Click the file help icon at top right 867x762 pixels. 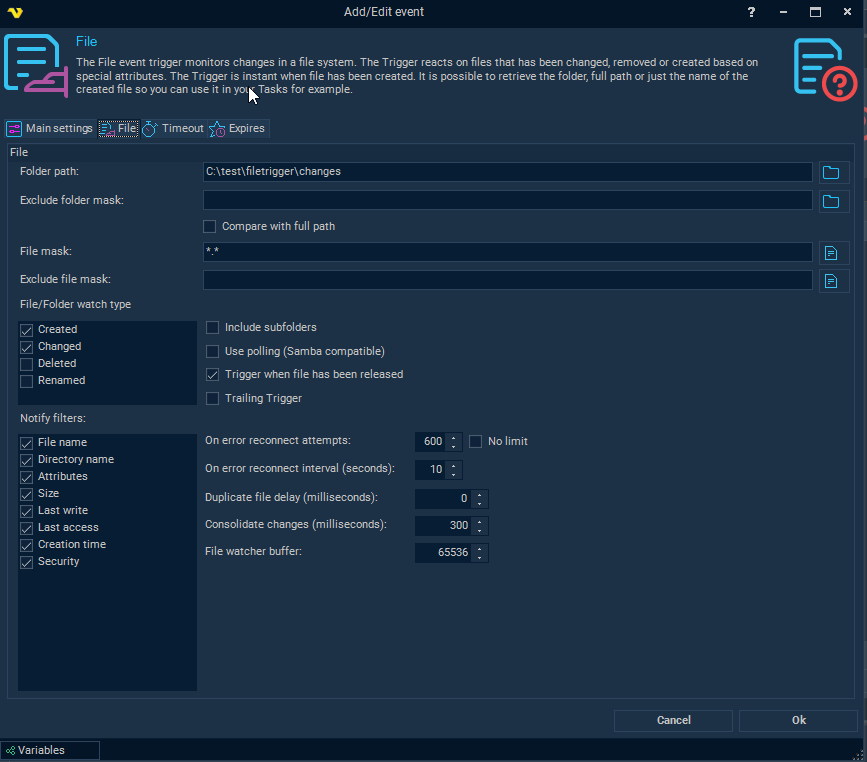point(824,68)
